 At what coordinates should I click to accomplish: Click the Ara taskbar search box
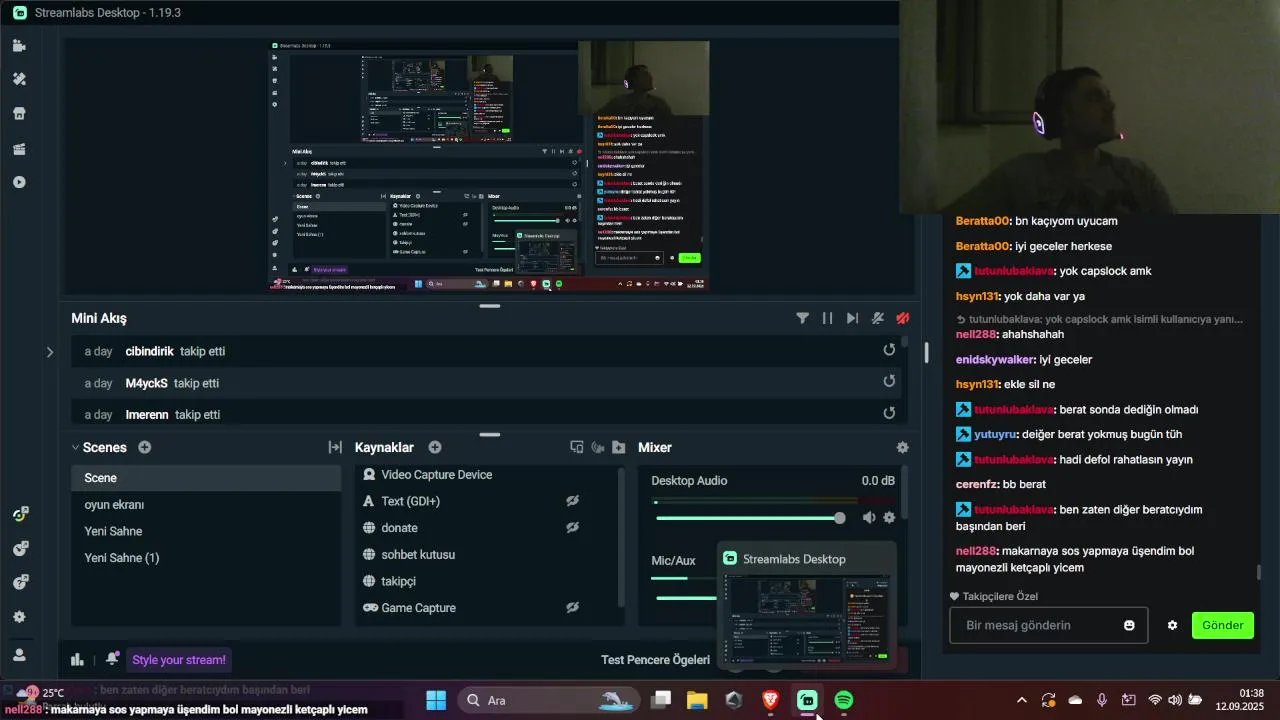[551, 700]
